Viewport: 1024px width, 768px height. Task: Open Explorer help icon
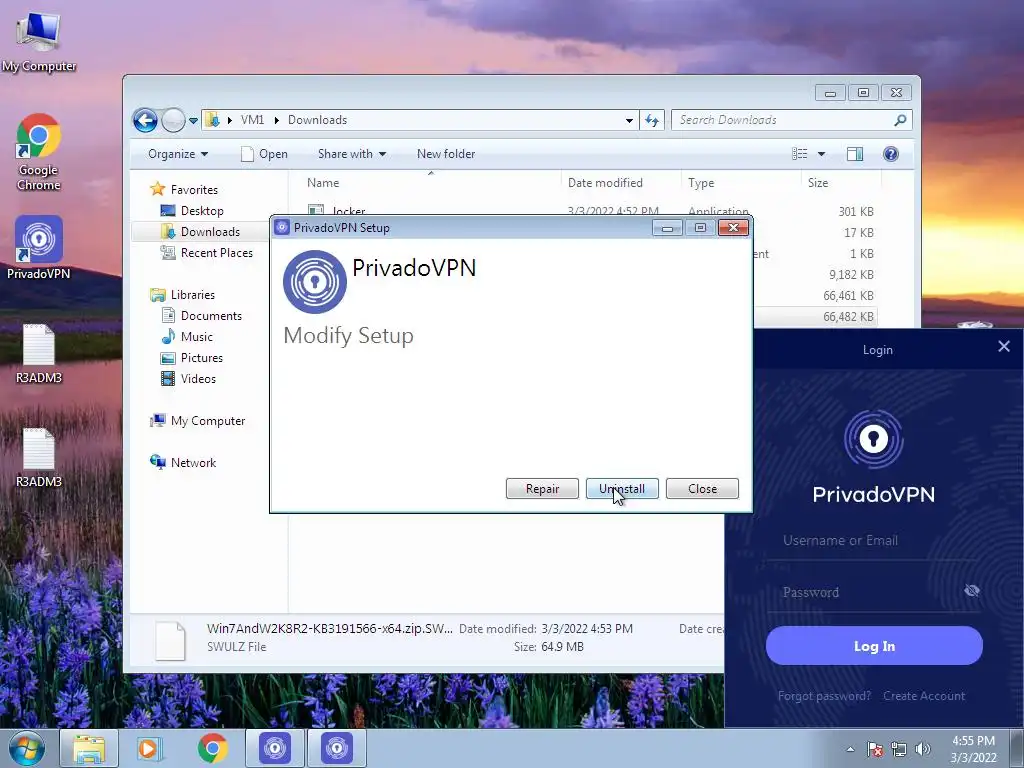pyautogui.click(x=891, y=154)
